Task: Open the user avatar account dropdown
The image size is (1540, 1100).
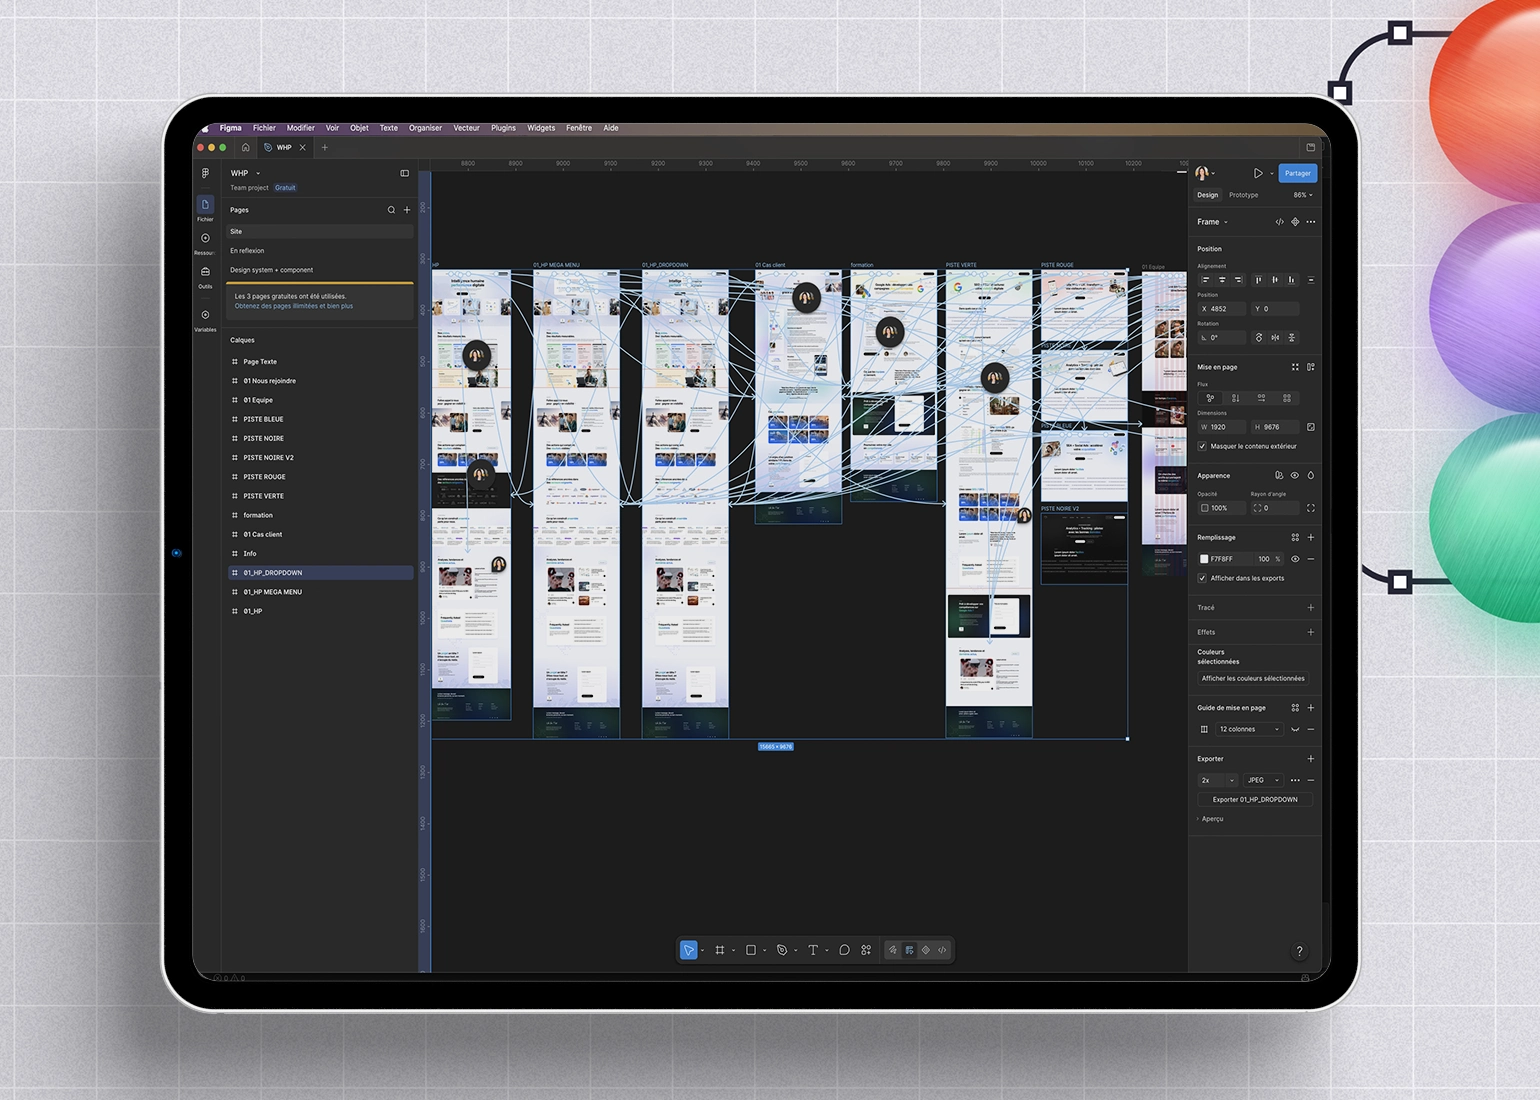Action: pyautogui.click(x=1205, y=173)
